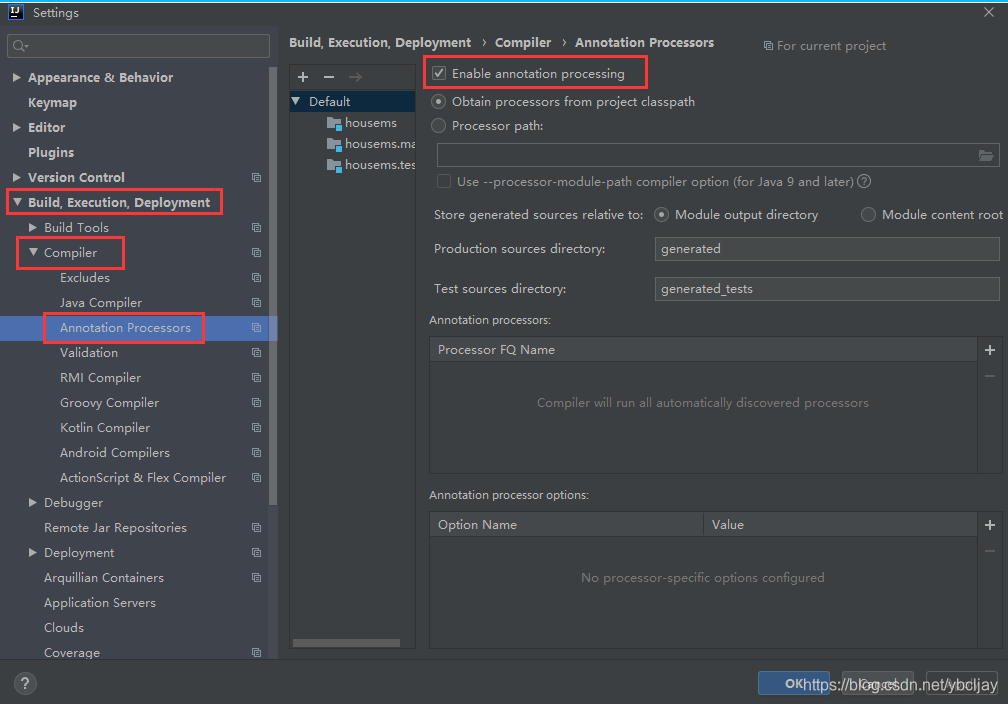Click project-level icon beside Version Control
1008x704 pixels.
[256, 177]
